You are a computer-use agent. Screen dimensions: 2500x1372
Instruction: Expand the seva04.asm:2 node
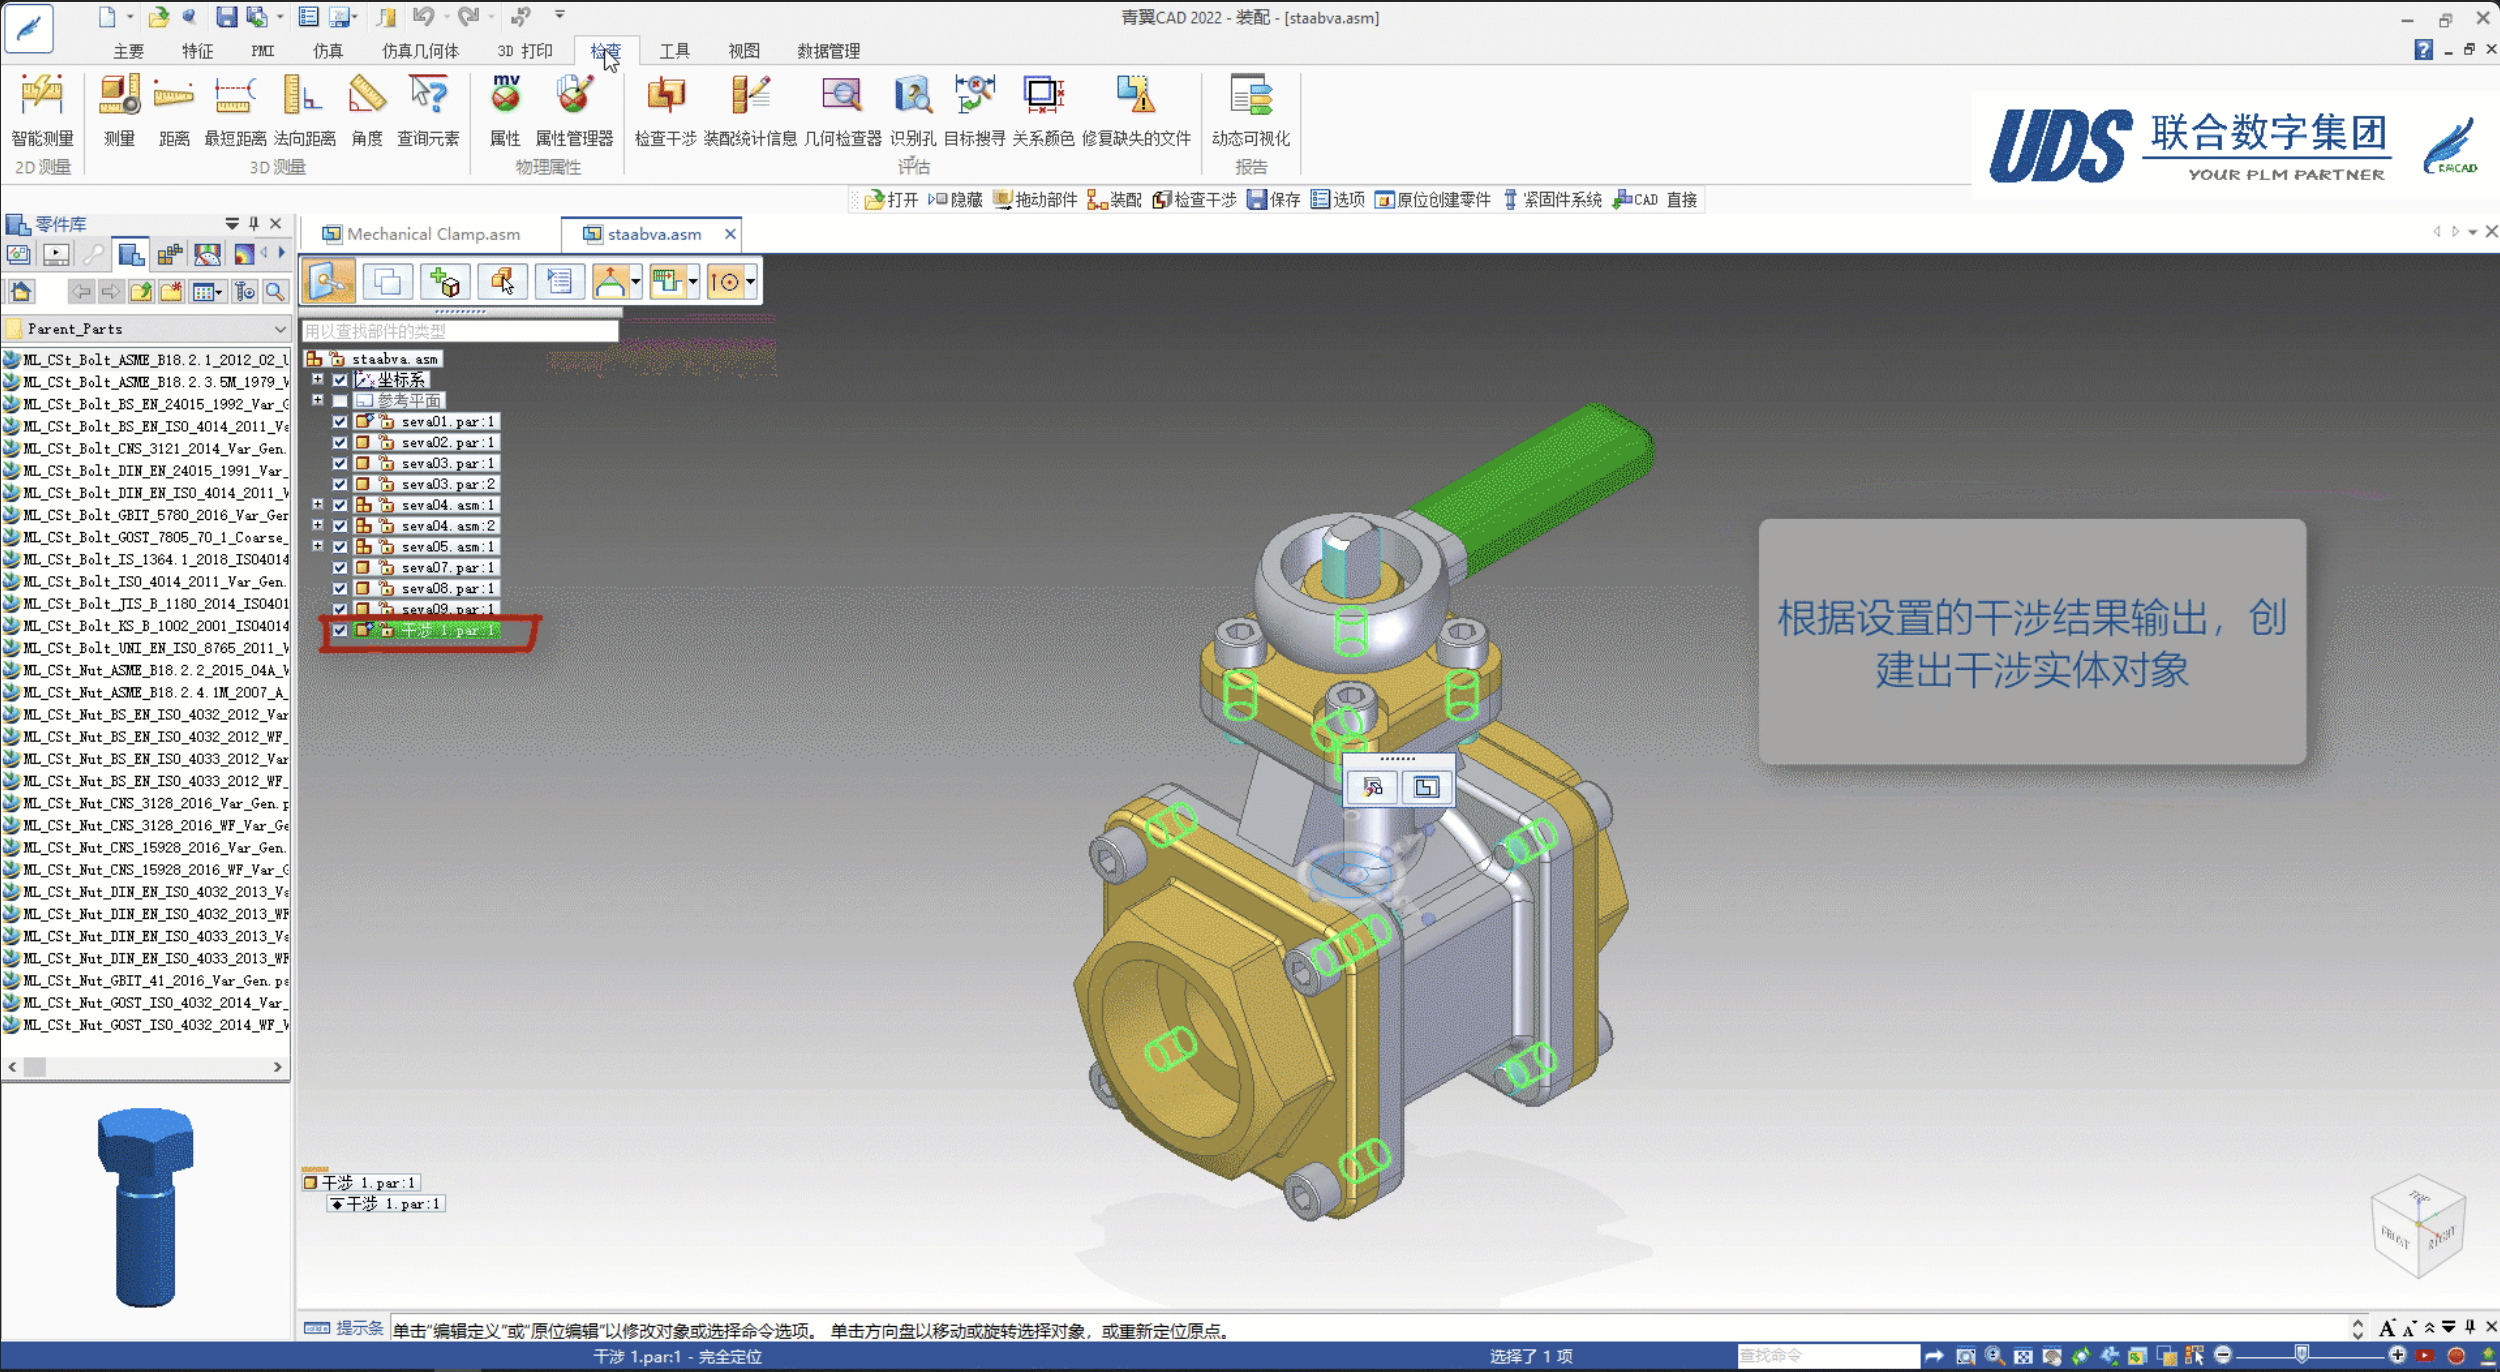318,525
